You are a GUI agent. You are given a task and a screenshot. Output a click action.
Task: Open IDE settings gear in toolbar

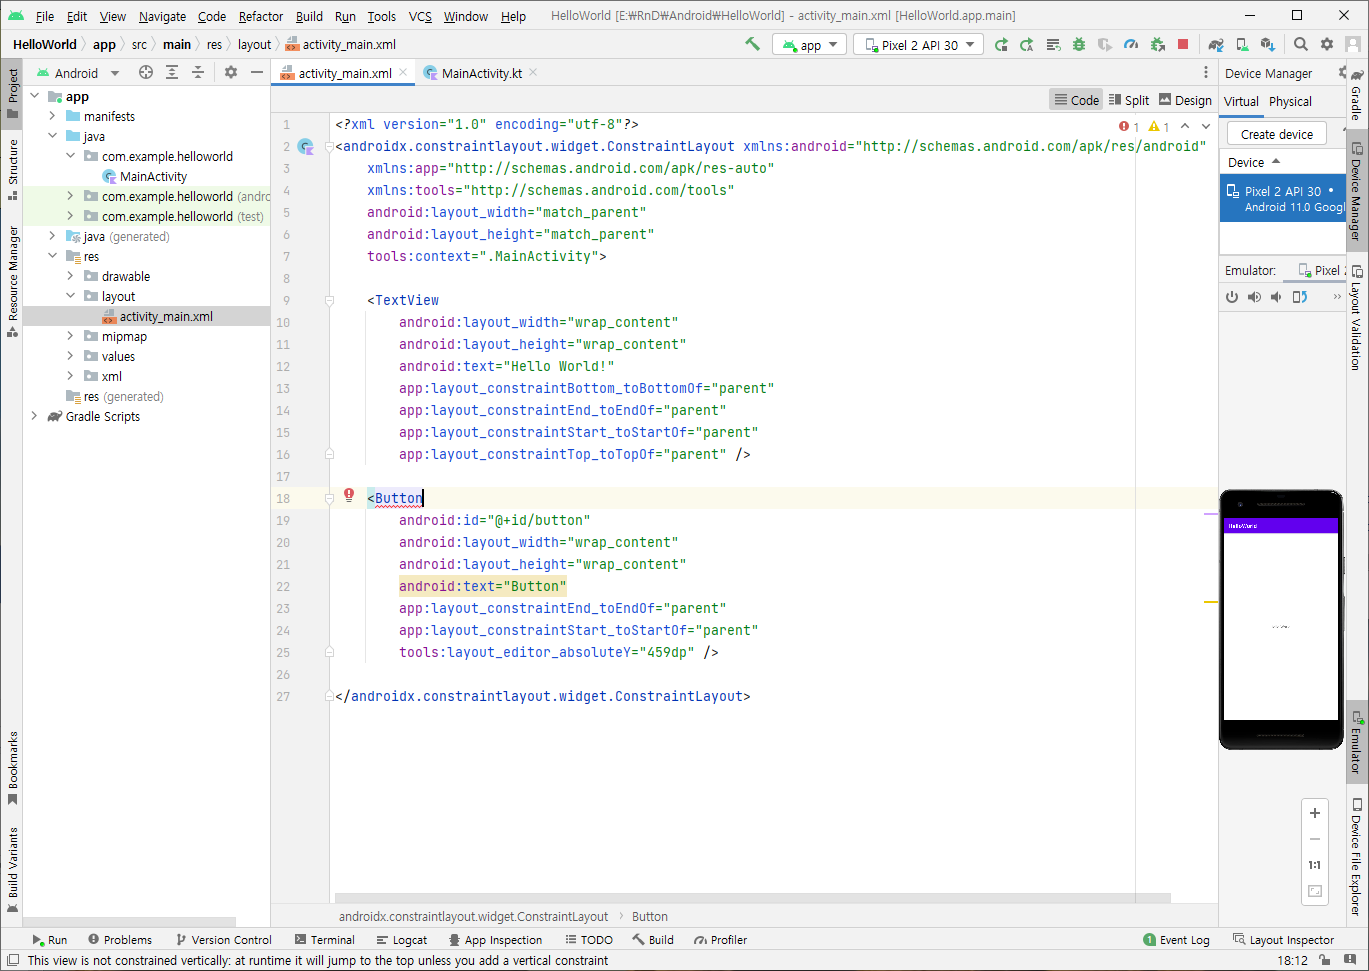[1327, 44]
